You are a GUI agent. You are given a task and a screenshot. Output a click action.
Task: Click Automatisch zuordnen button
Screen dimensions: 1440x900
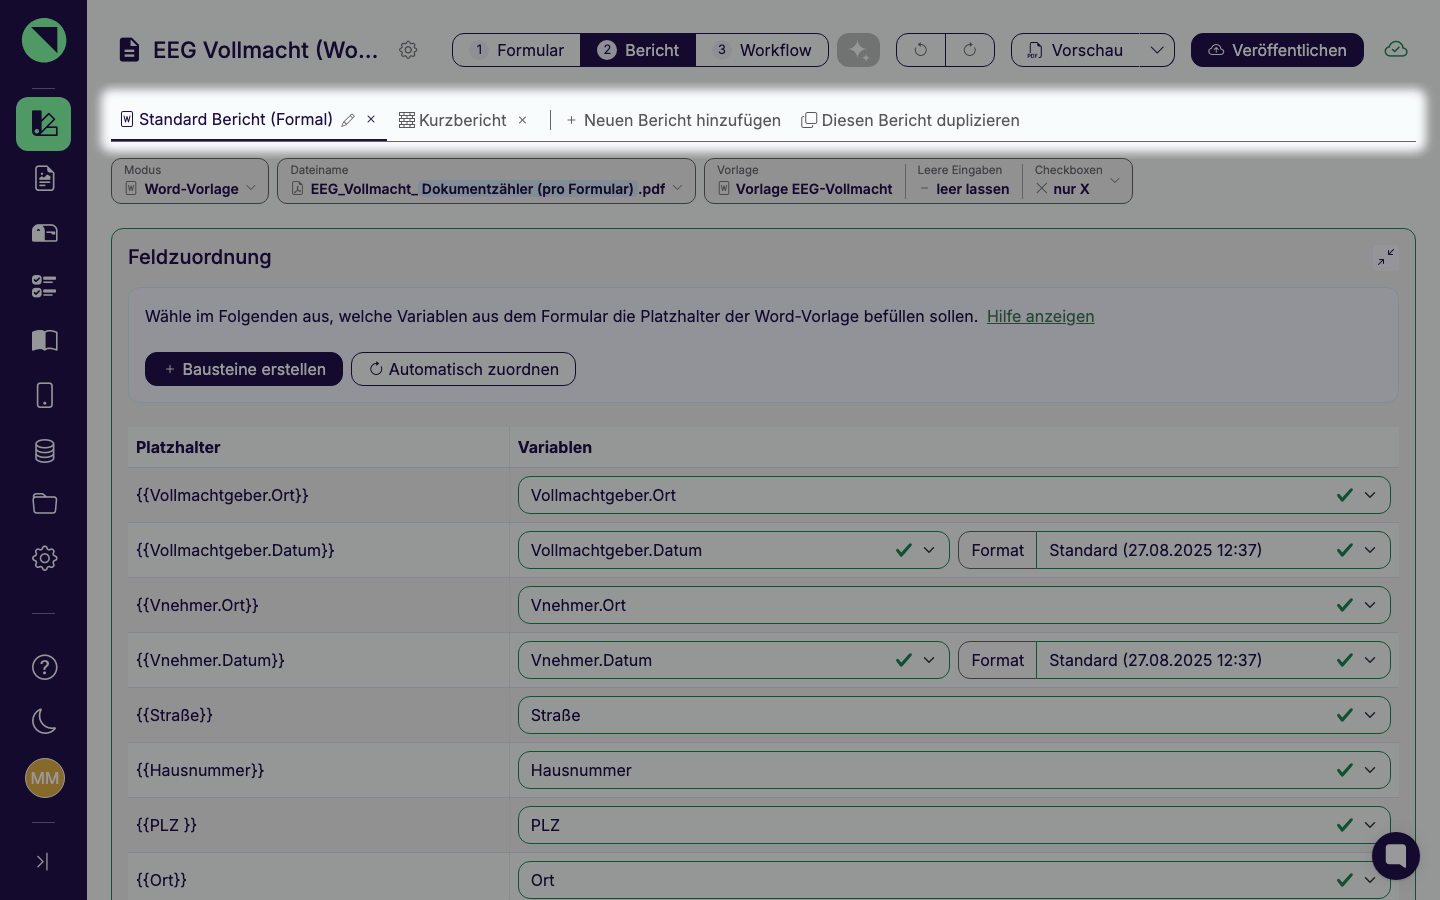coord(463,369)
